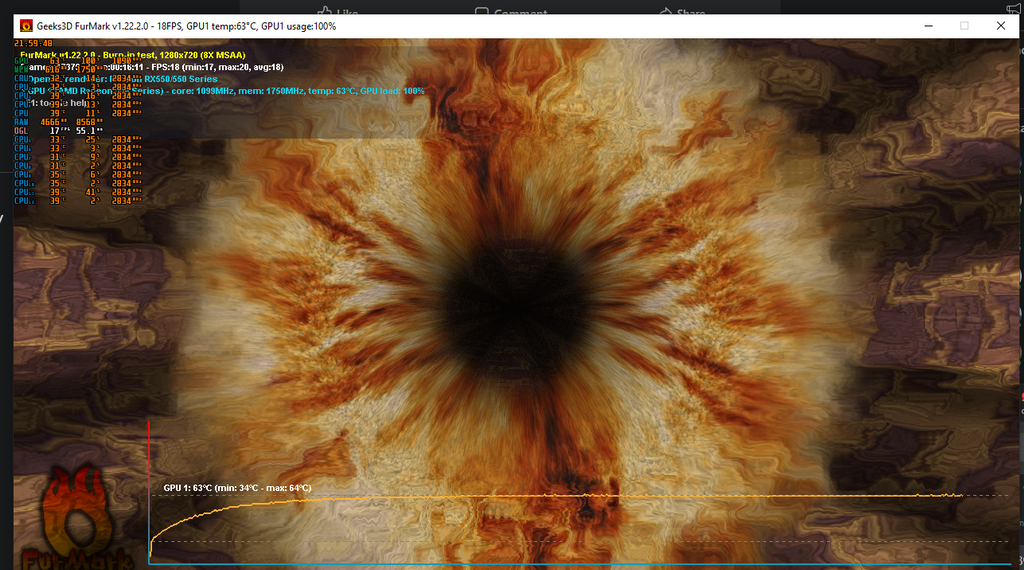Click the 'FPS:18 (min:17, max:20, avg:18)' text
Image resolution: width=1024 pixels, height=570 pixels.
pyautogui.click(x=217, y=67)
